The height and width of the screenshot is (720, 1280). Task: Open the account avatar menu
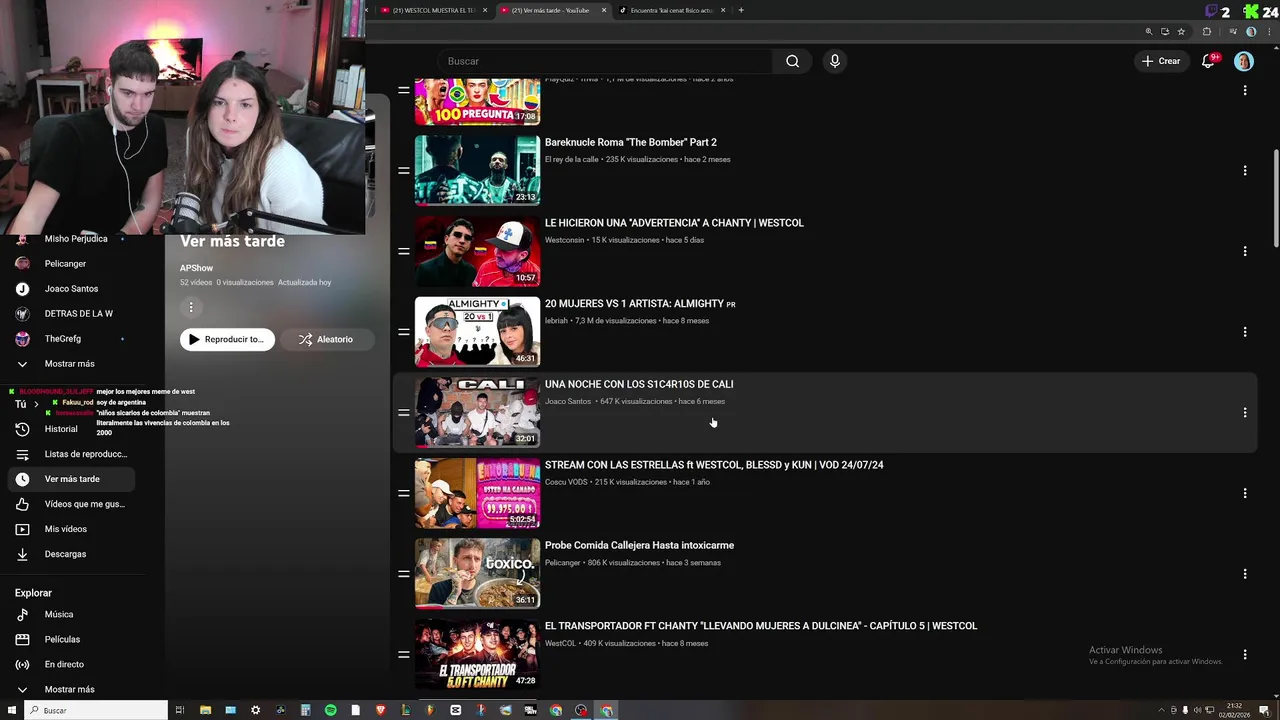click(1243, 61)
